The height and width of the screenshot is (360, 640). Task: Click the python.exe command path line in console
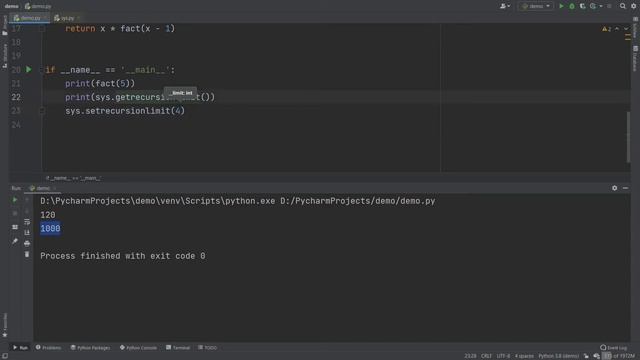(238, 201)
